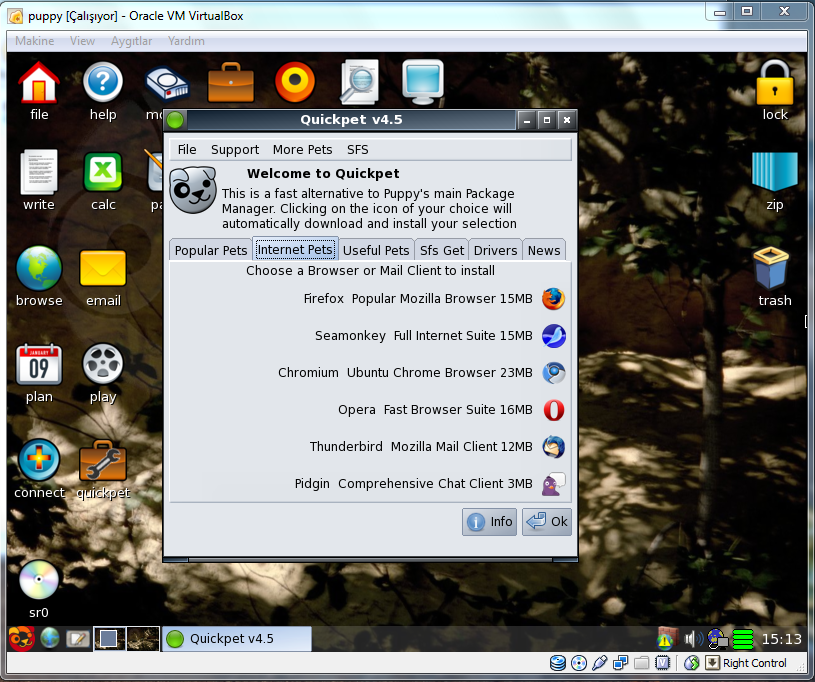Click the Thunderbird mail icon
815x682 pixels.
[553, 447]
